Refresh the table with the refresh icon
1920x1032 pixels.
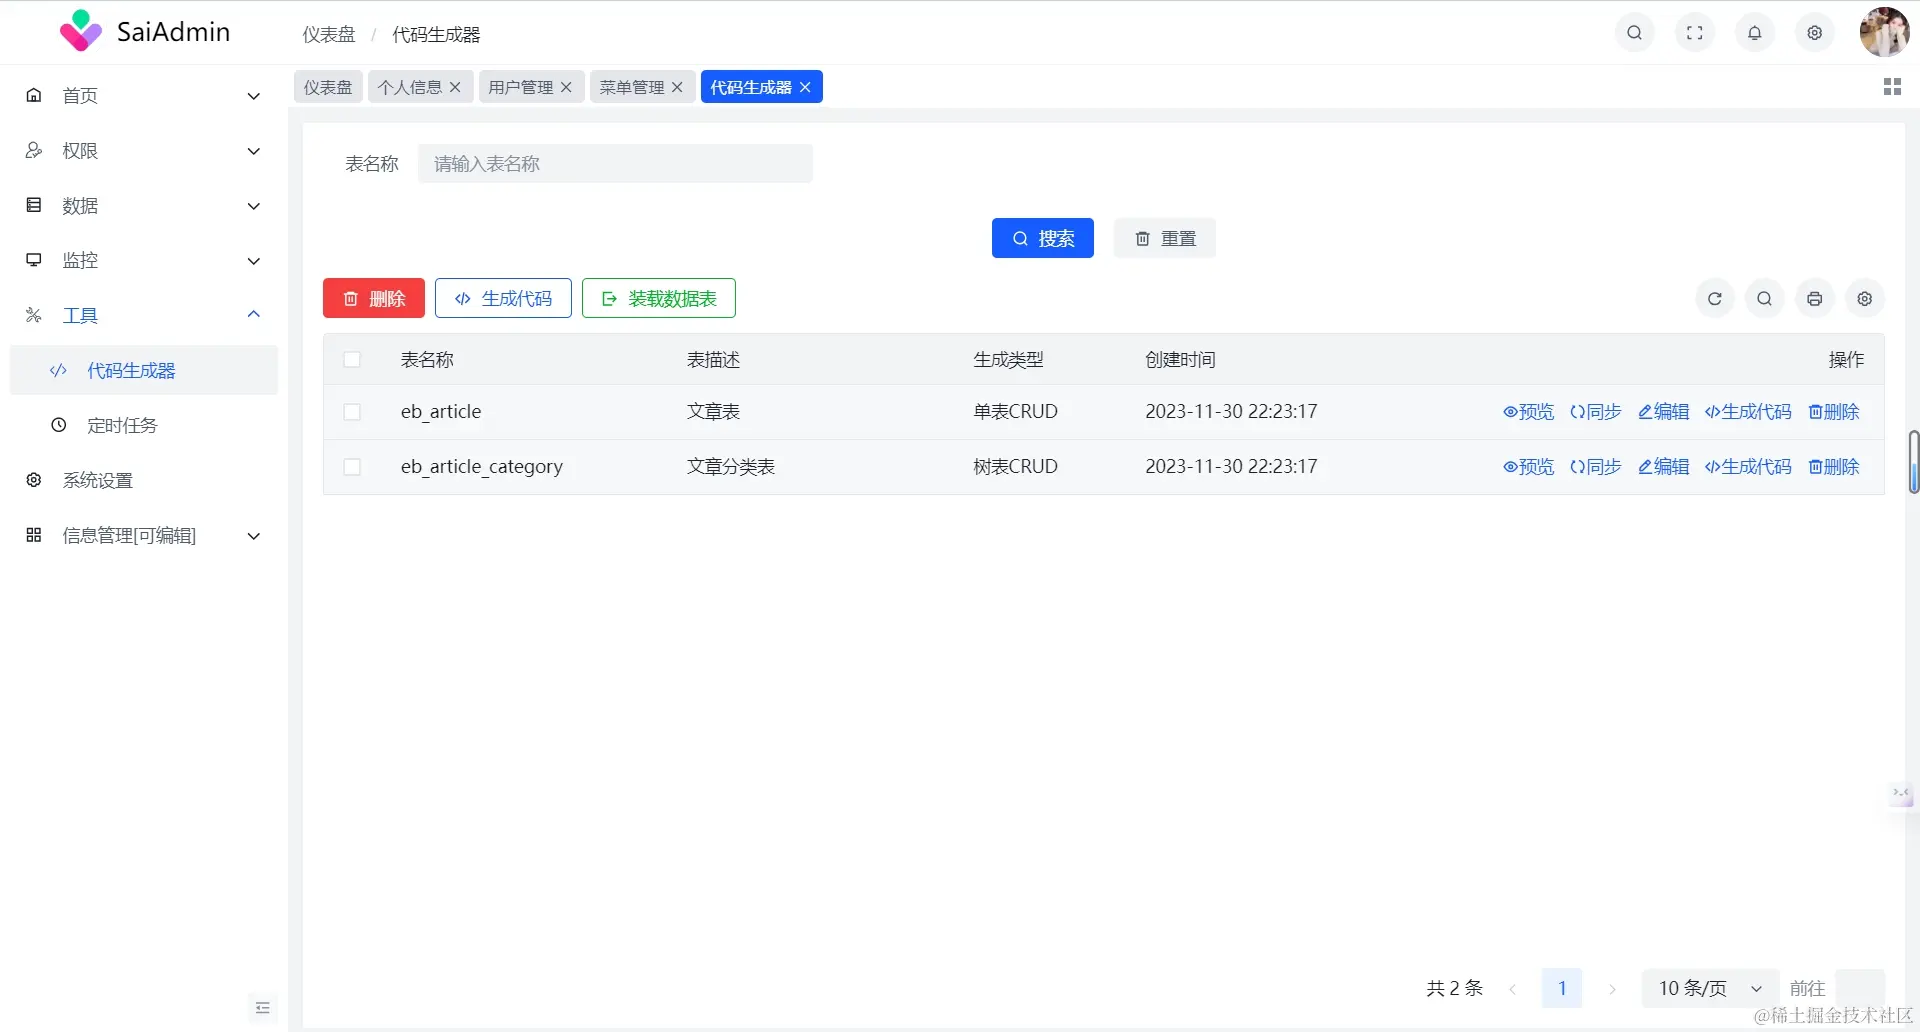[1714, 298]
